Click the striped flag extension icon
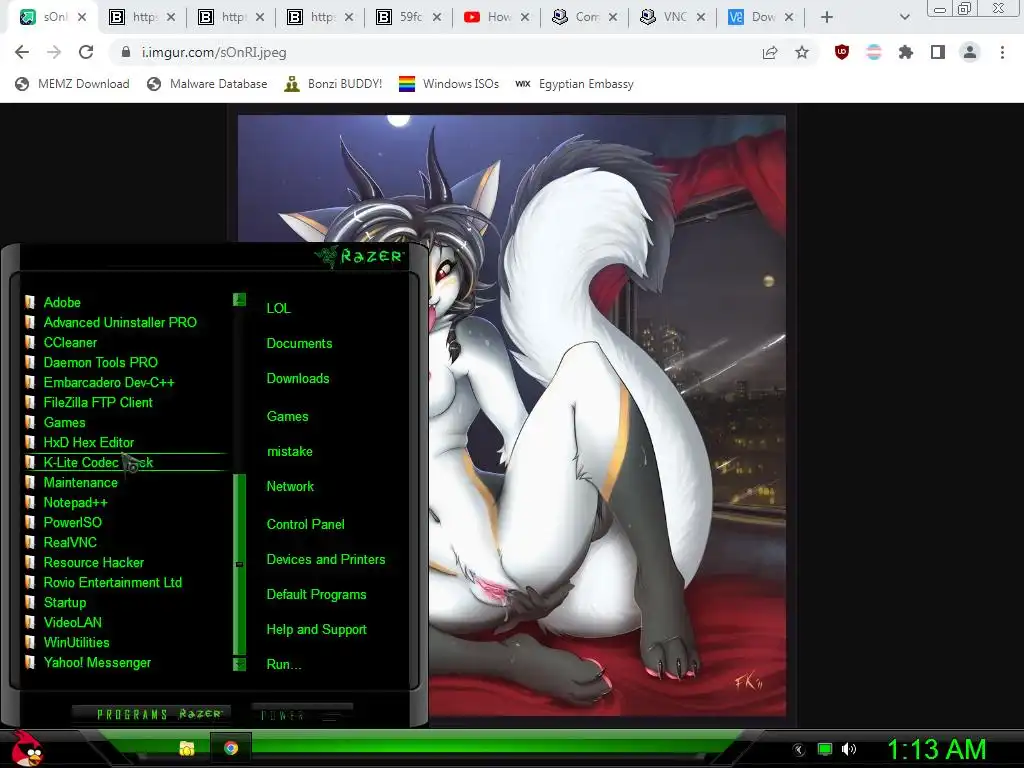The width and height of the screenshot is (1024, 768). point(874,52)
